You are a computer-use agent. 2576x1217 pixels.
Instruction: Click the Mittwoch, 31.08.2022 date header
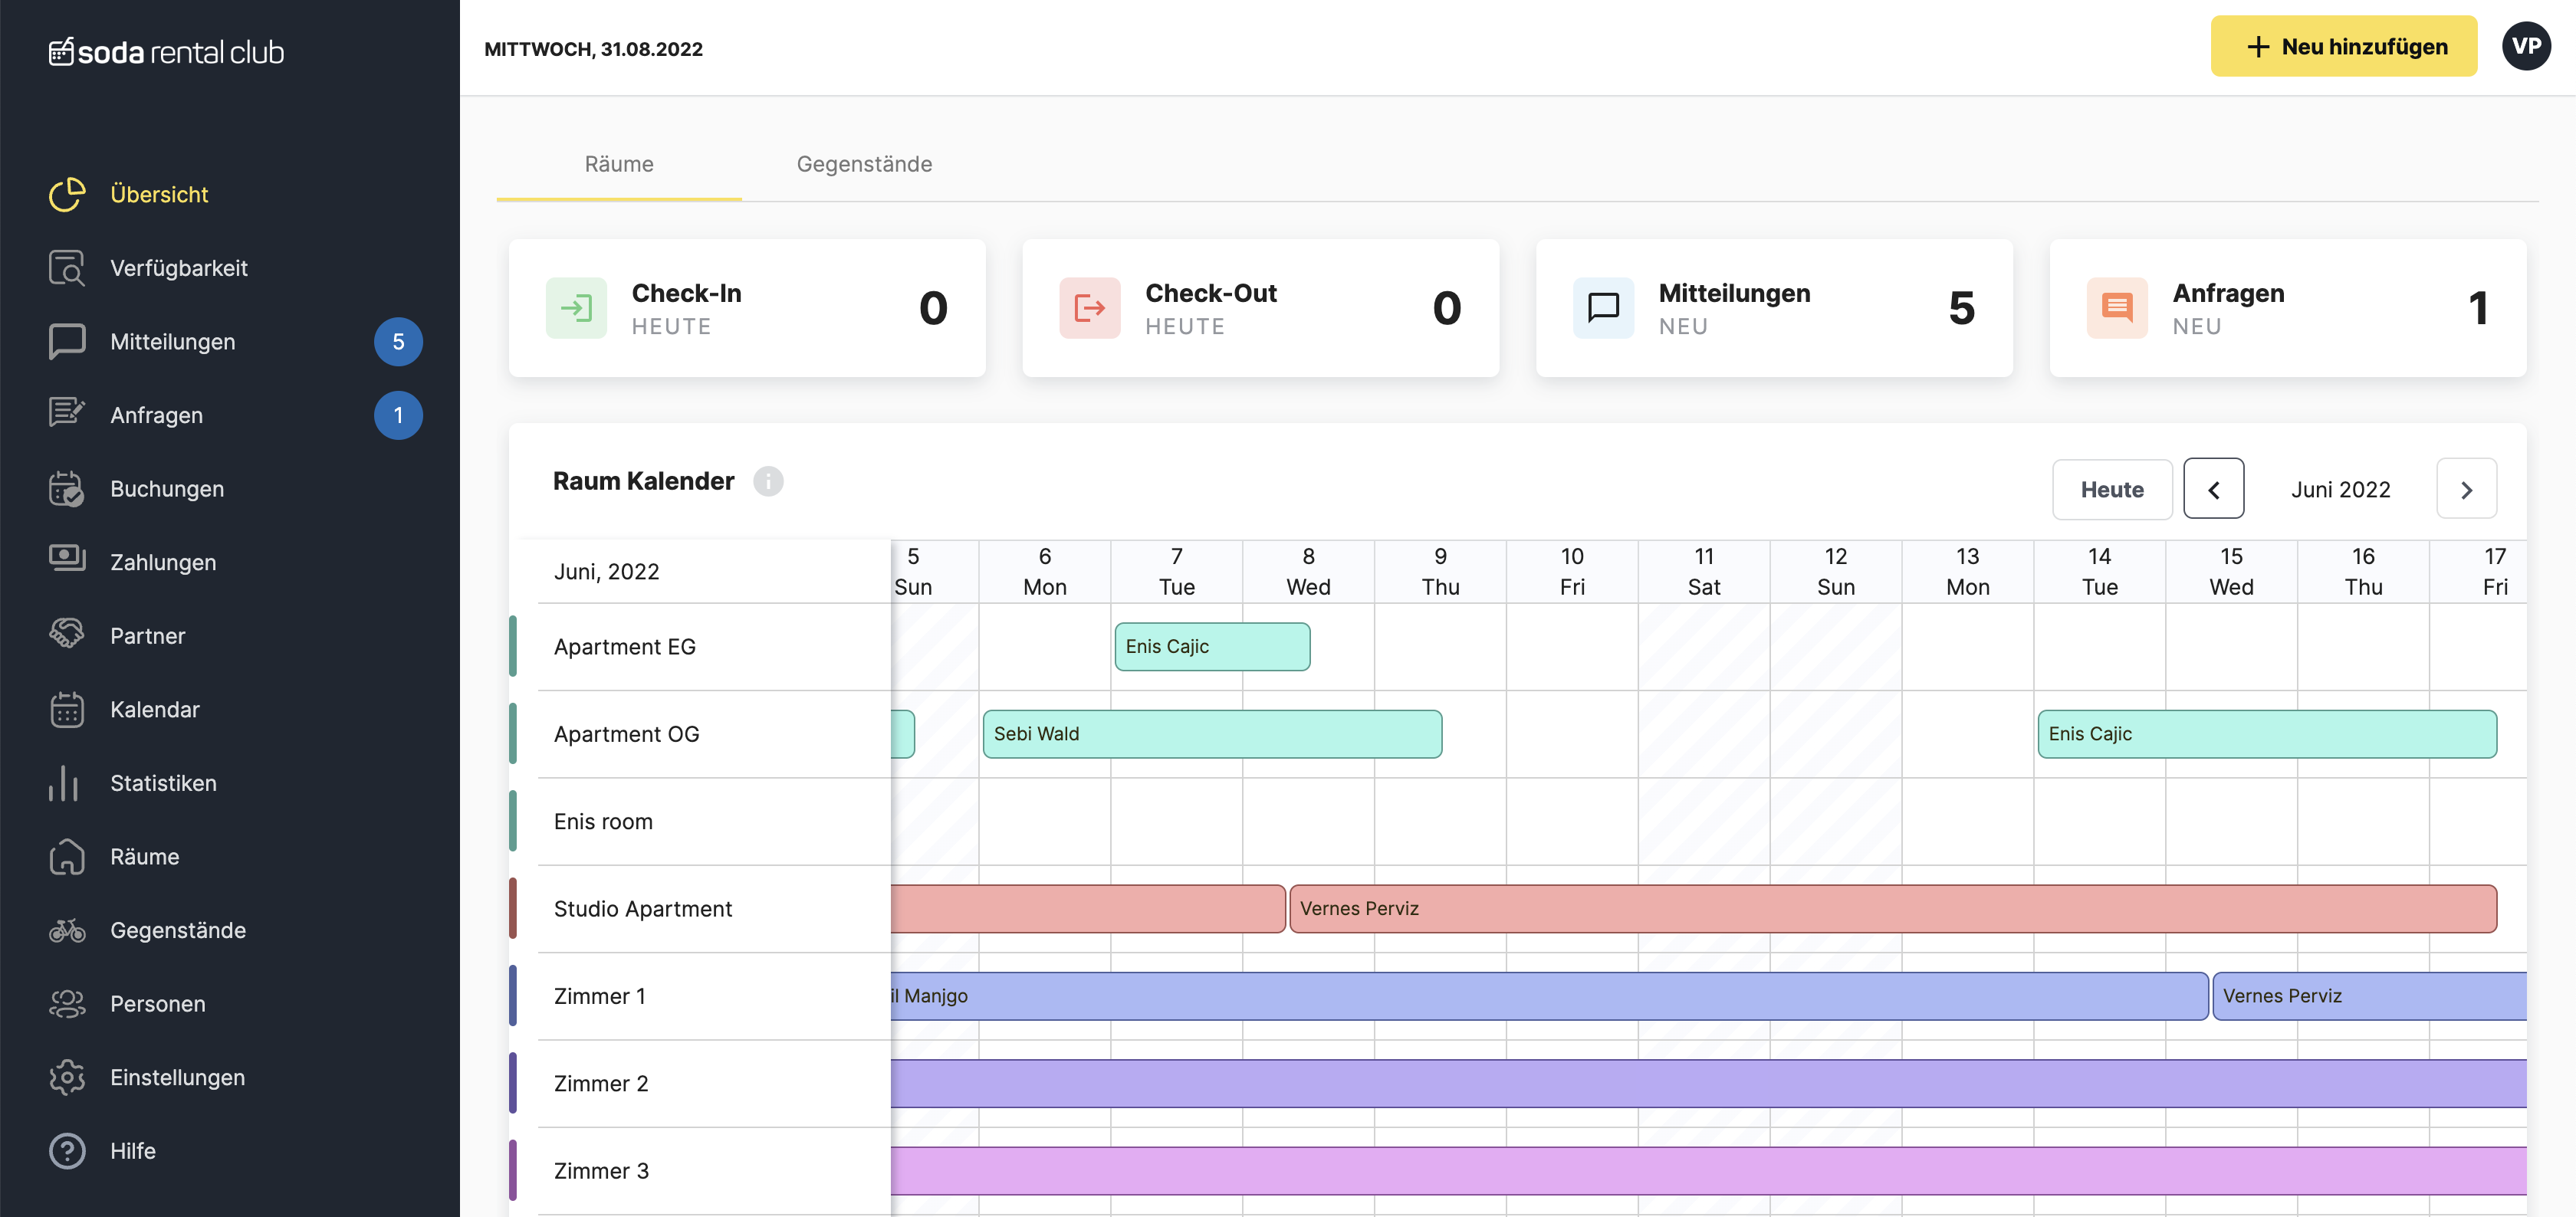[x=593, y=49]
